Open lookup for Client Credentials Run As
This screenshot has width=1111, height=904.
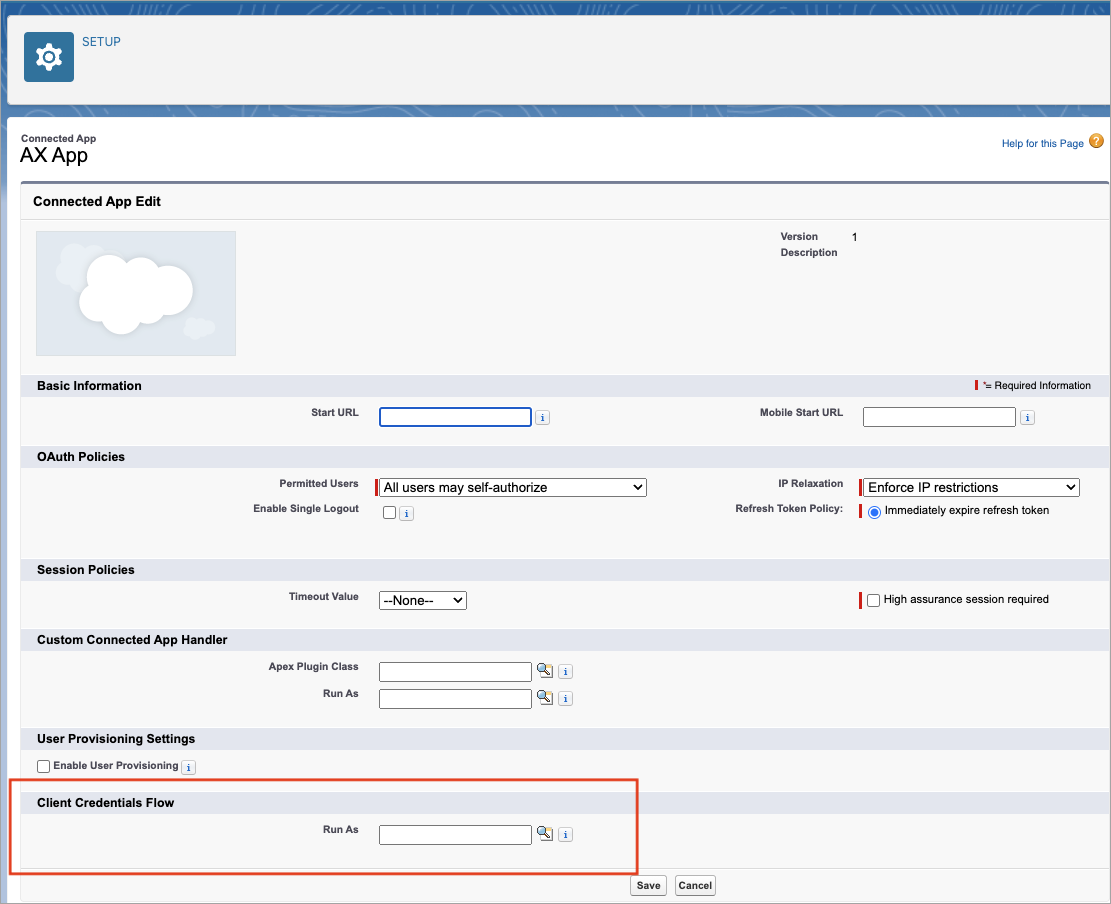point(544,833)
